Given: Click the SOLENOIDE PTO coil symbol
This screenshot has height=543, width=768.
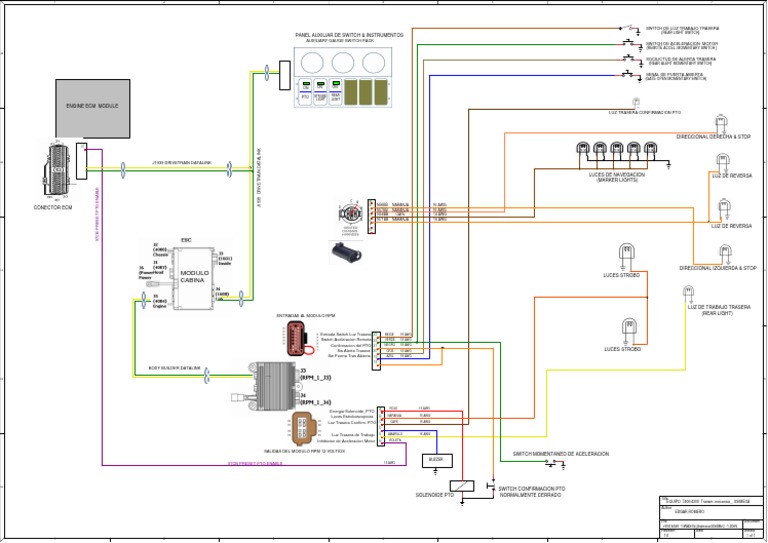Looking at the screenshot, I should click(462, 486).
